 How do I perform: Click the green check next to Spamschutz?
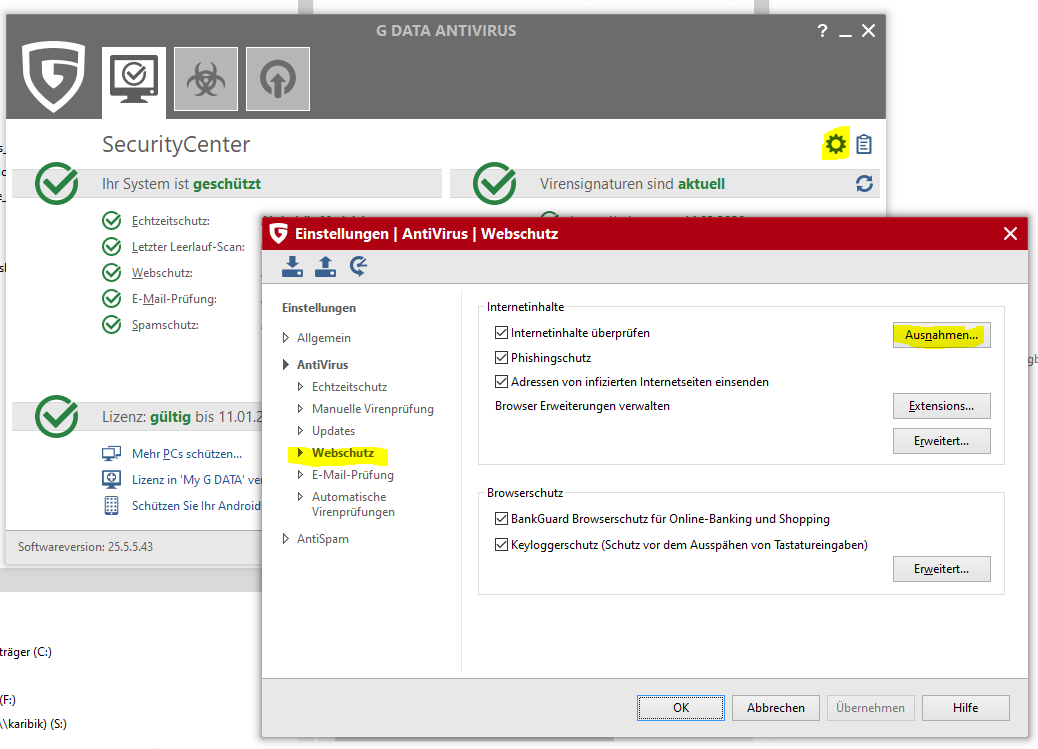(x=111, y=325)
